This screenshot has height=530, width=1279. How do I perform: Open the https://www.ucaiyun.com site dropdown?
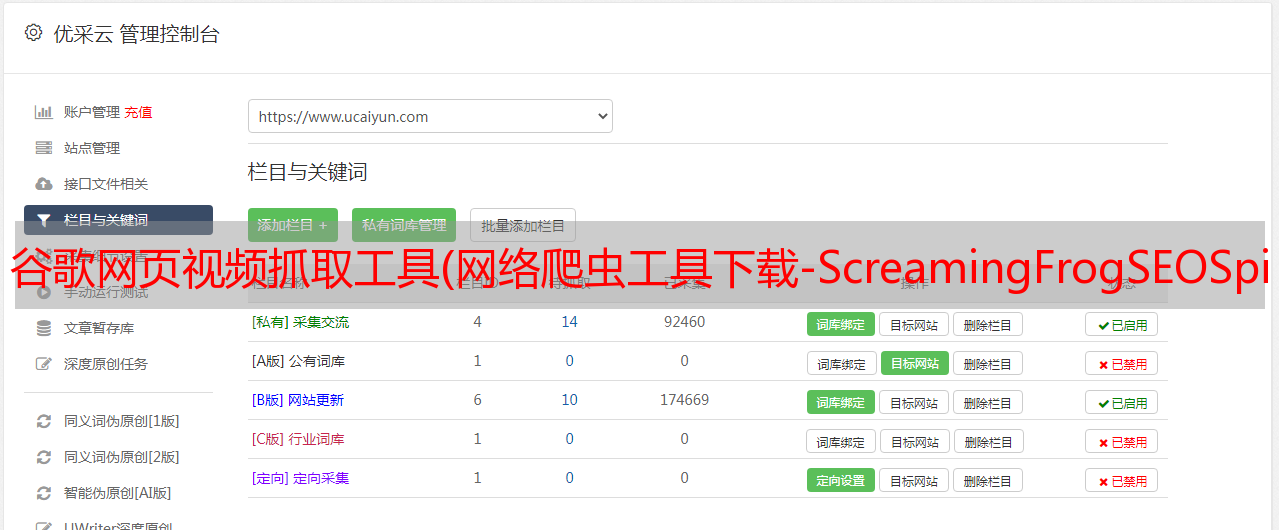[430, 116]
